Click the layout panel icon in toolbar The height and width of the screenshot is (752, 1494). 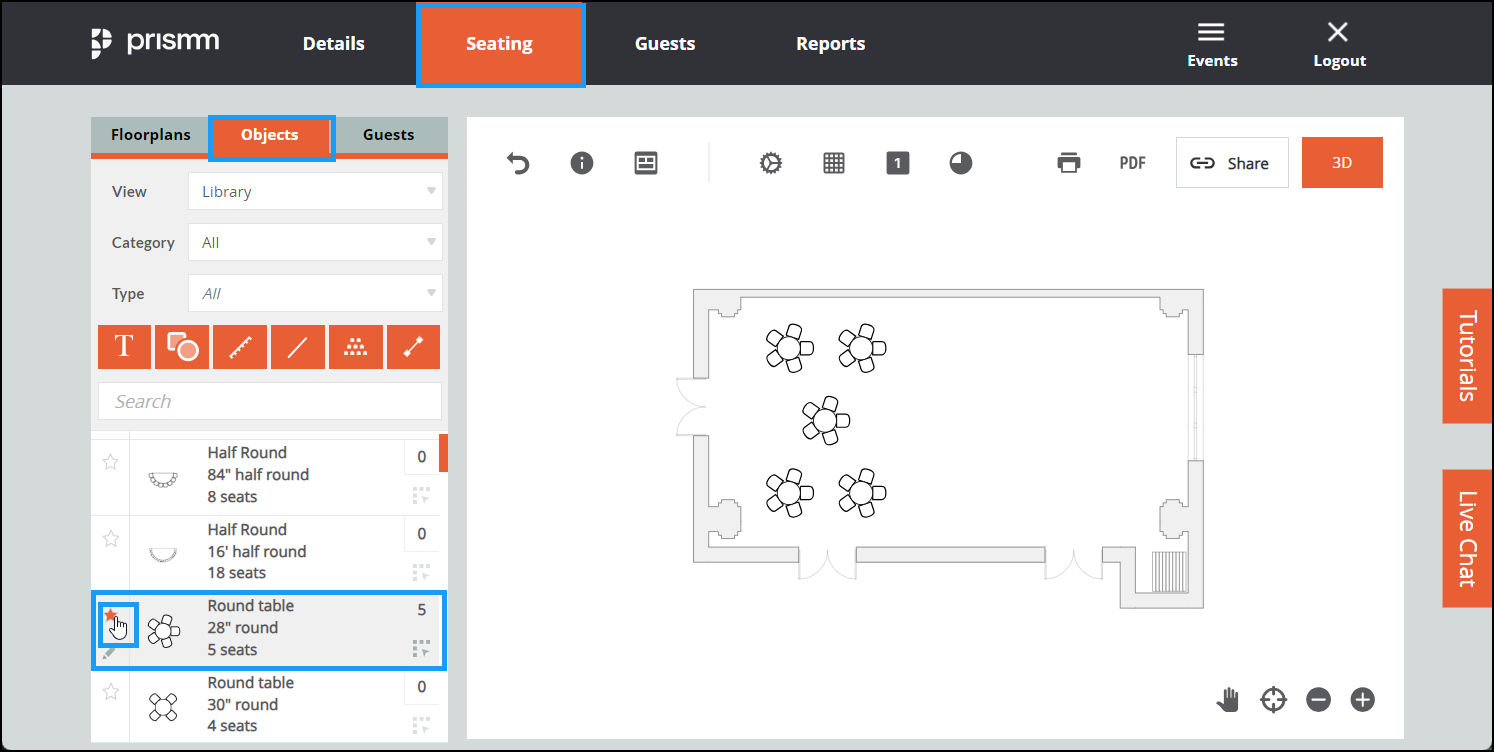tap(646, 163)
